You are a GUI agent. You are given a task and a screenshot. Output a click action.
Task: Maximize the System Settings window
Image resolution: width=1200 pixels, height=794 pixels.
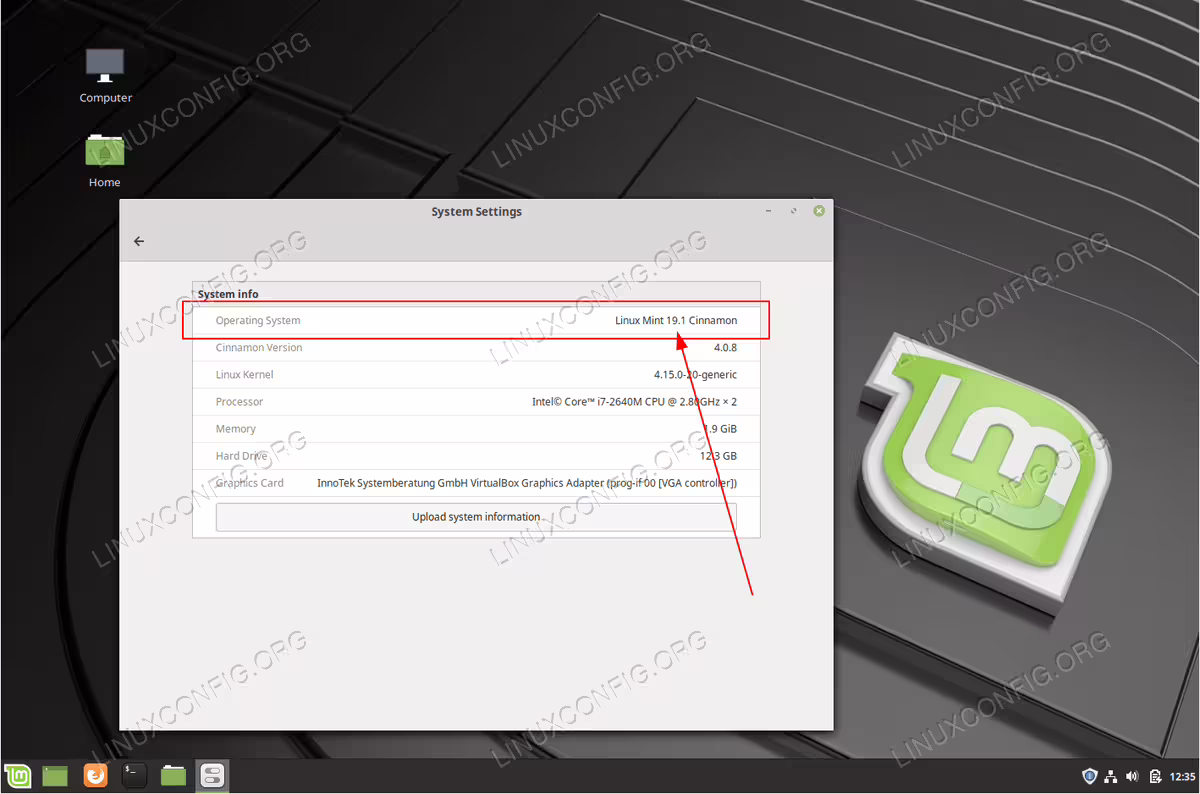click(x=794, y=211)
